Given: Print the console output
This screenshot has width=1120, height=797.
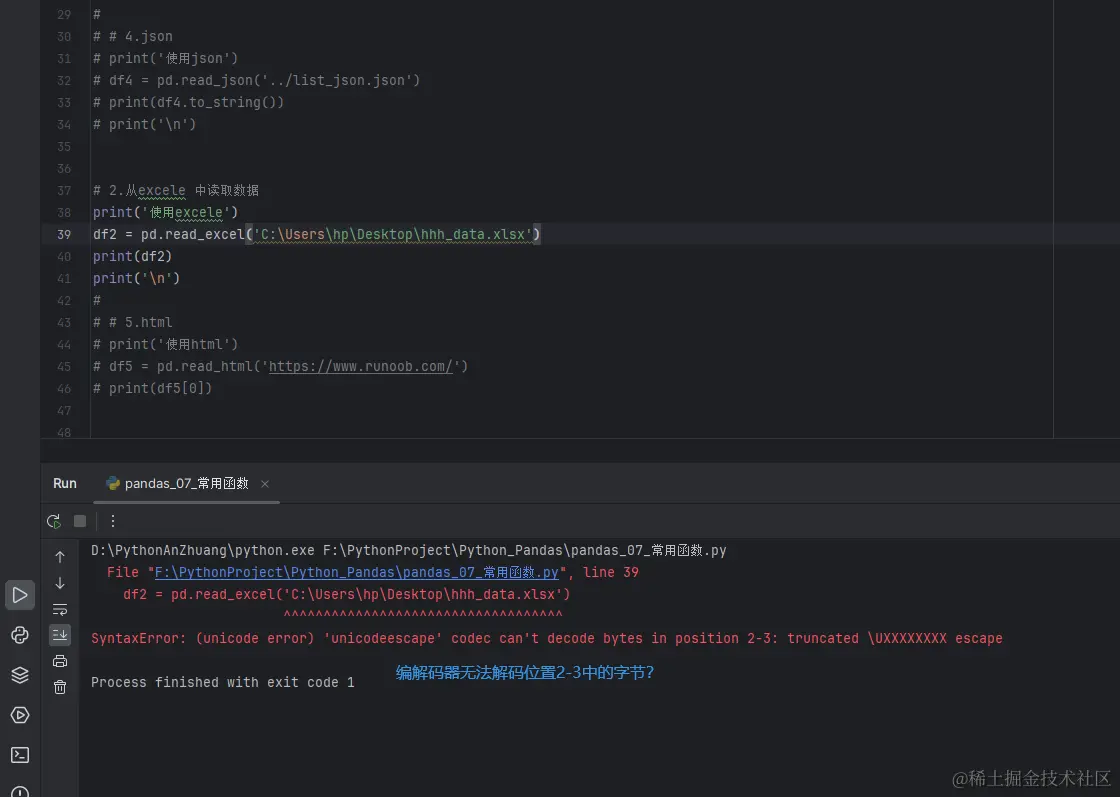Looking at the screenshot, I should 60,660.
